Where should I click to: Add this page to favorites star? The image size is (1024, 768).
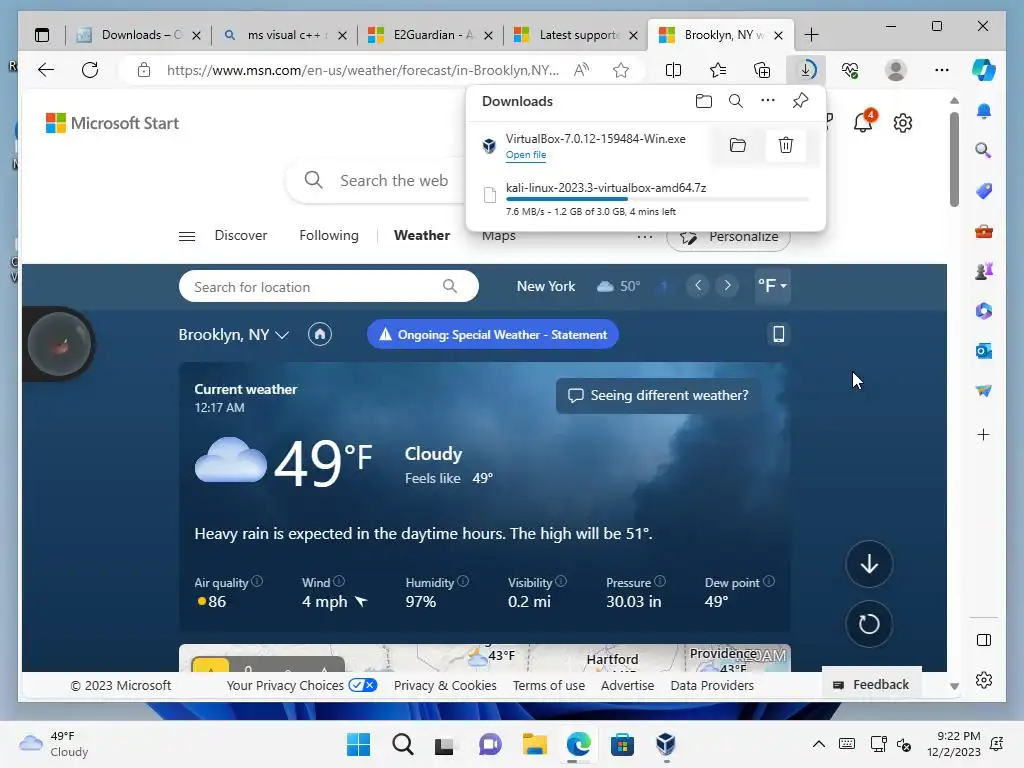(621, 70)
